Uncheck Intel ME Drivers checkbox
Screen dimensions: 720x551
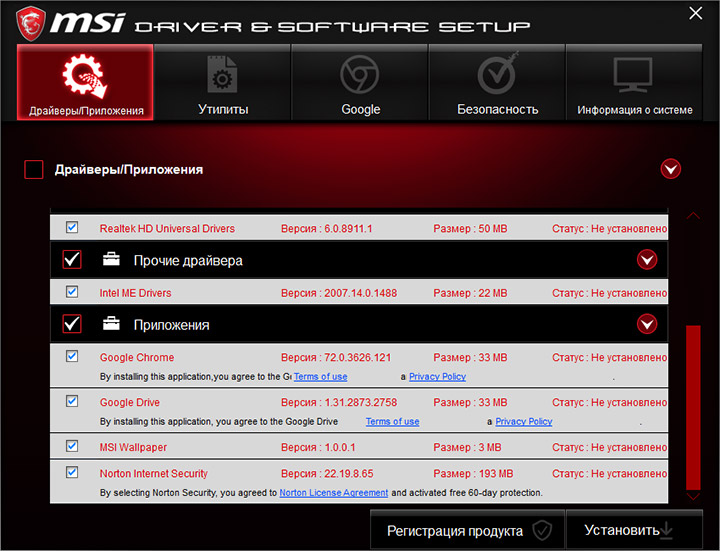click(72, 292)
